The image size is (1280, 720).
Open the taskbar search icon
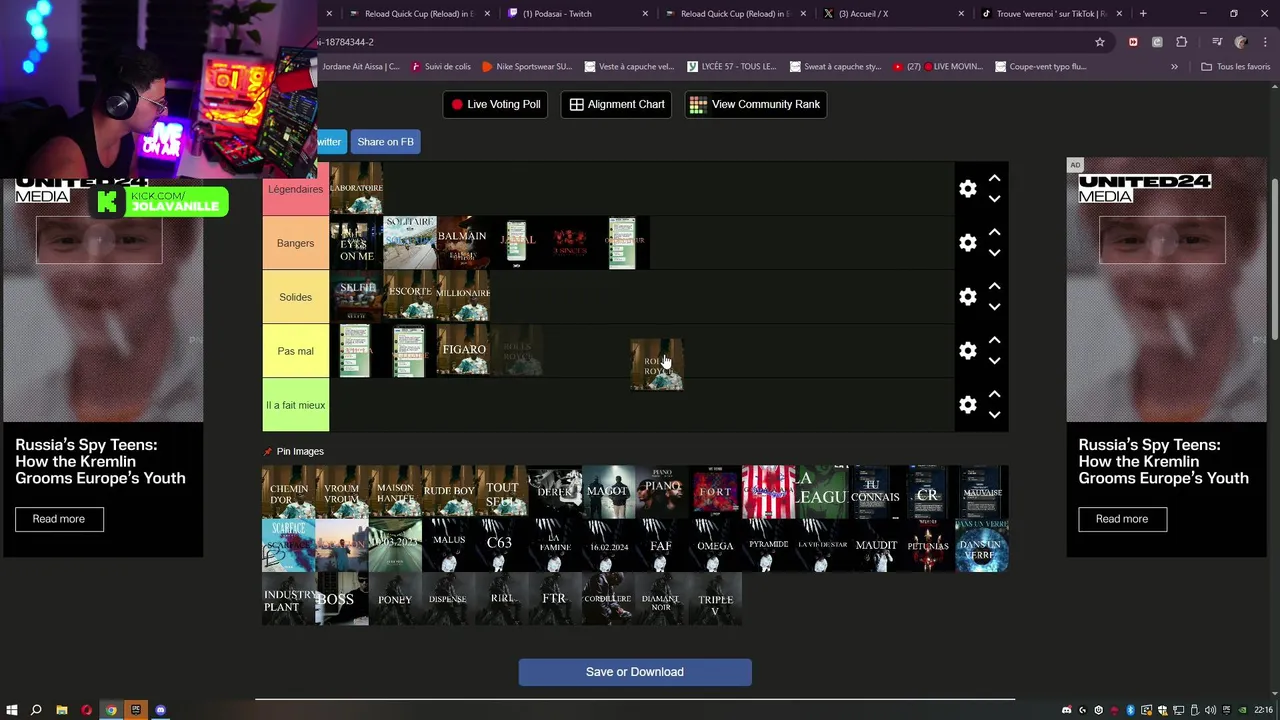pyautogui.click(x=36, y=710)
